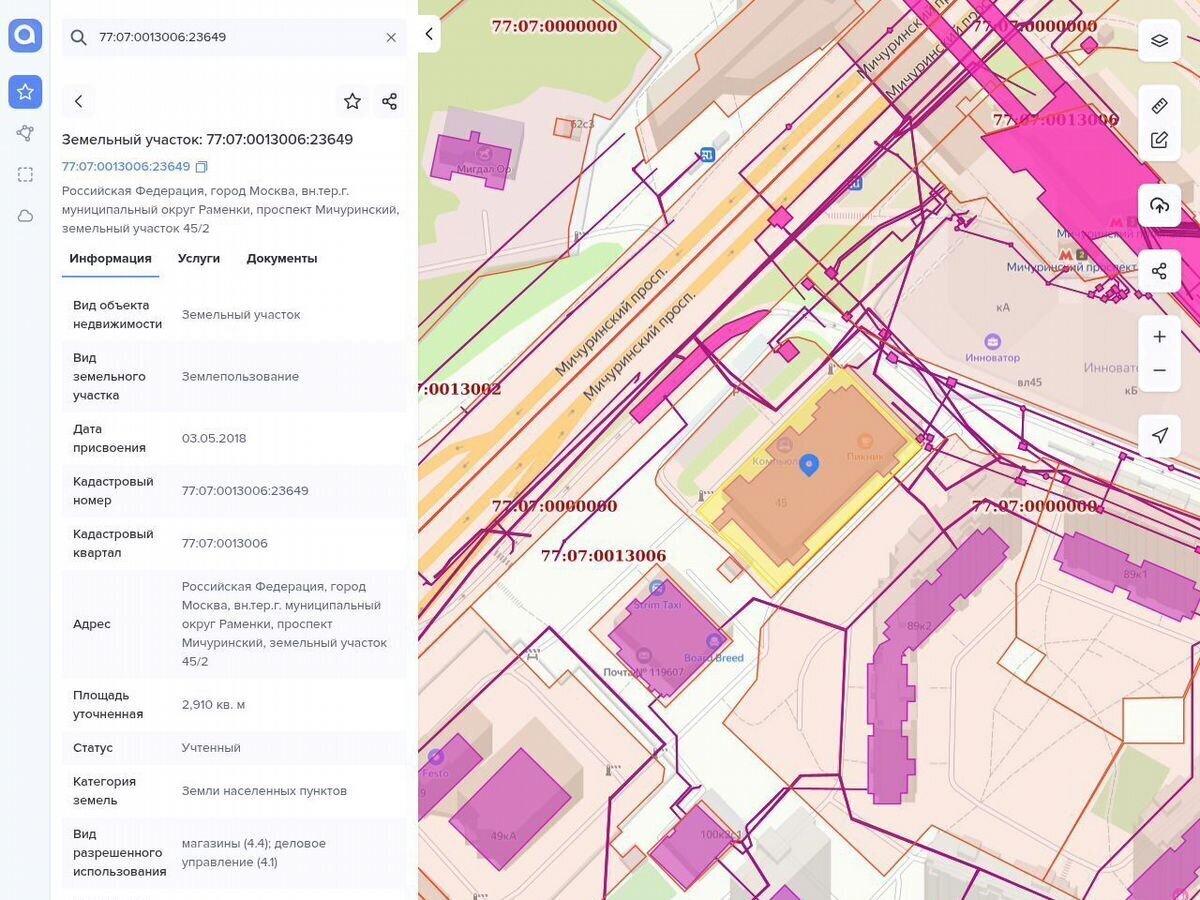
Task: Zoom out the map with minus
Action: [x=1159, y=371]
